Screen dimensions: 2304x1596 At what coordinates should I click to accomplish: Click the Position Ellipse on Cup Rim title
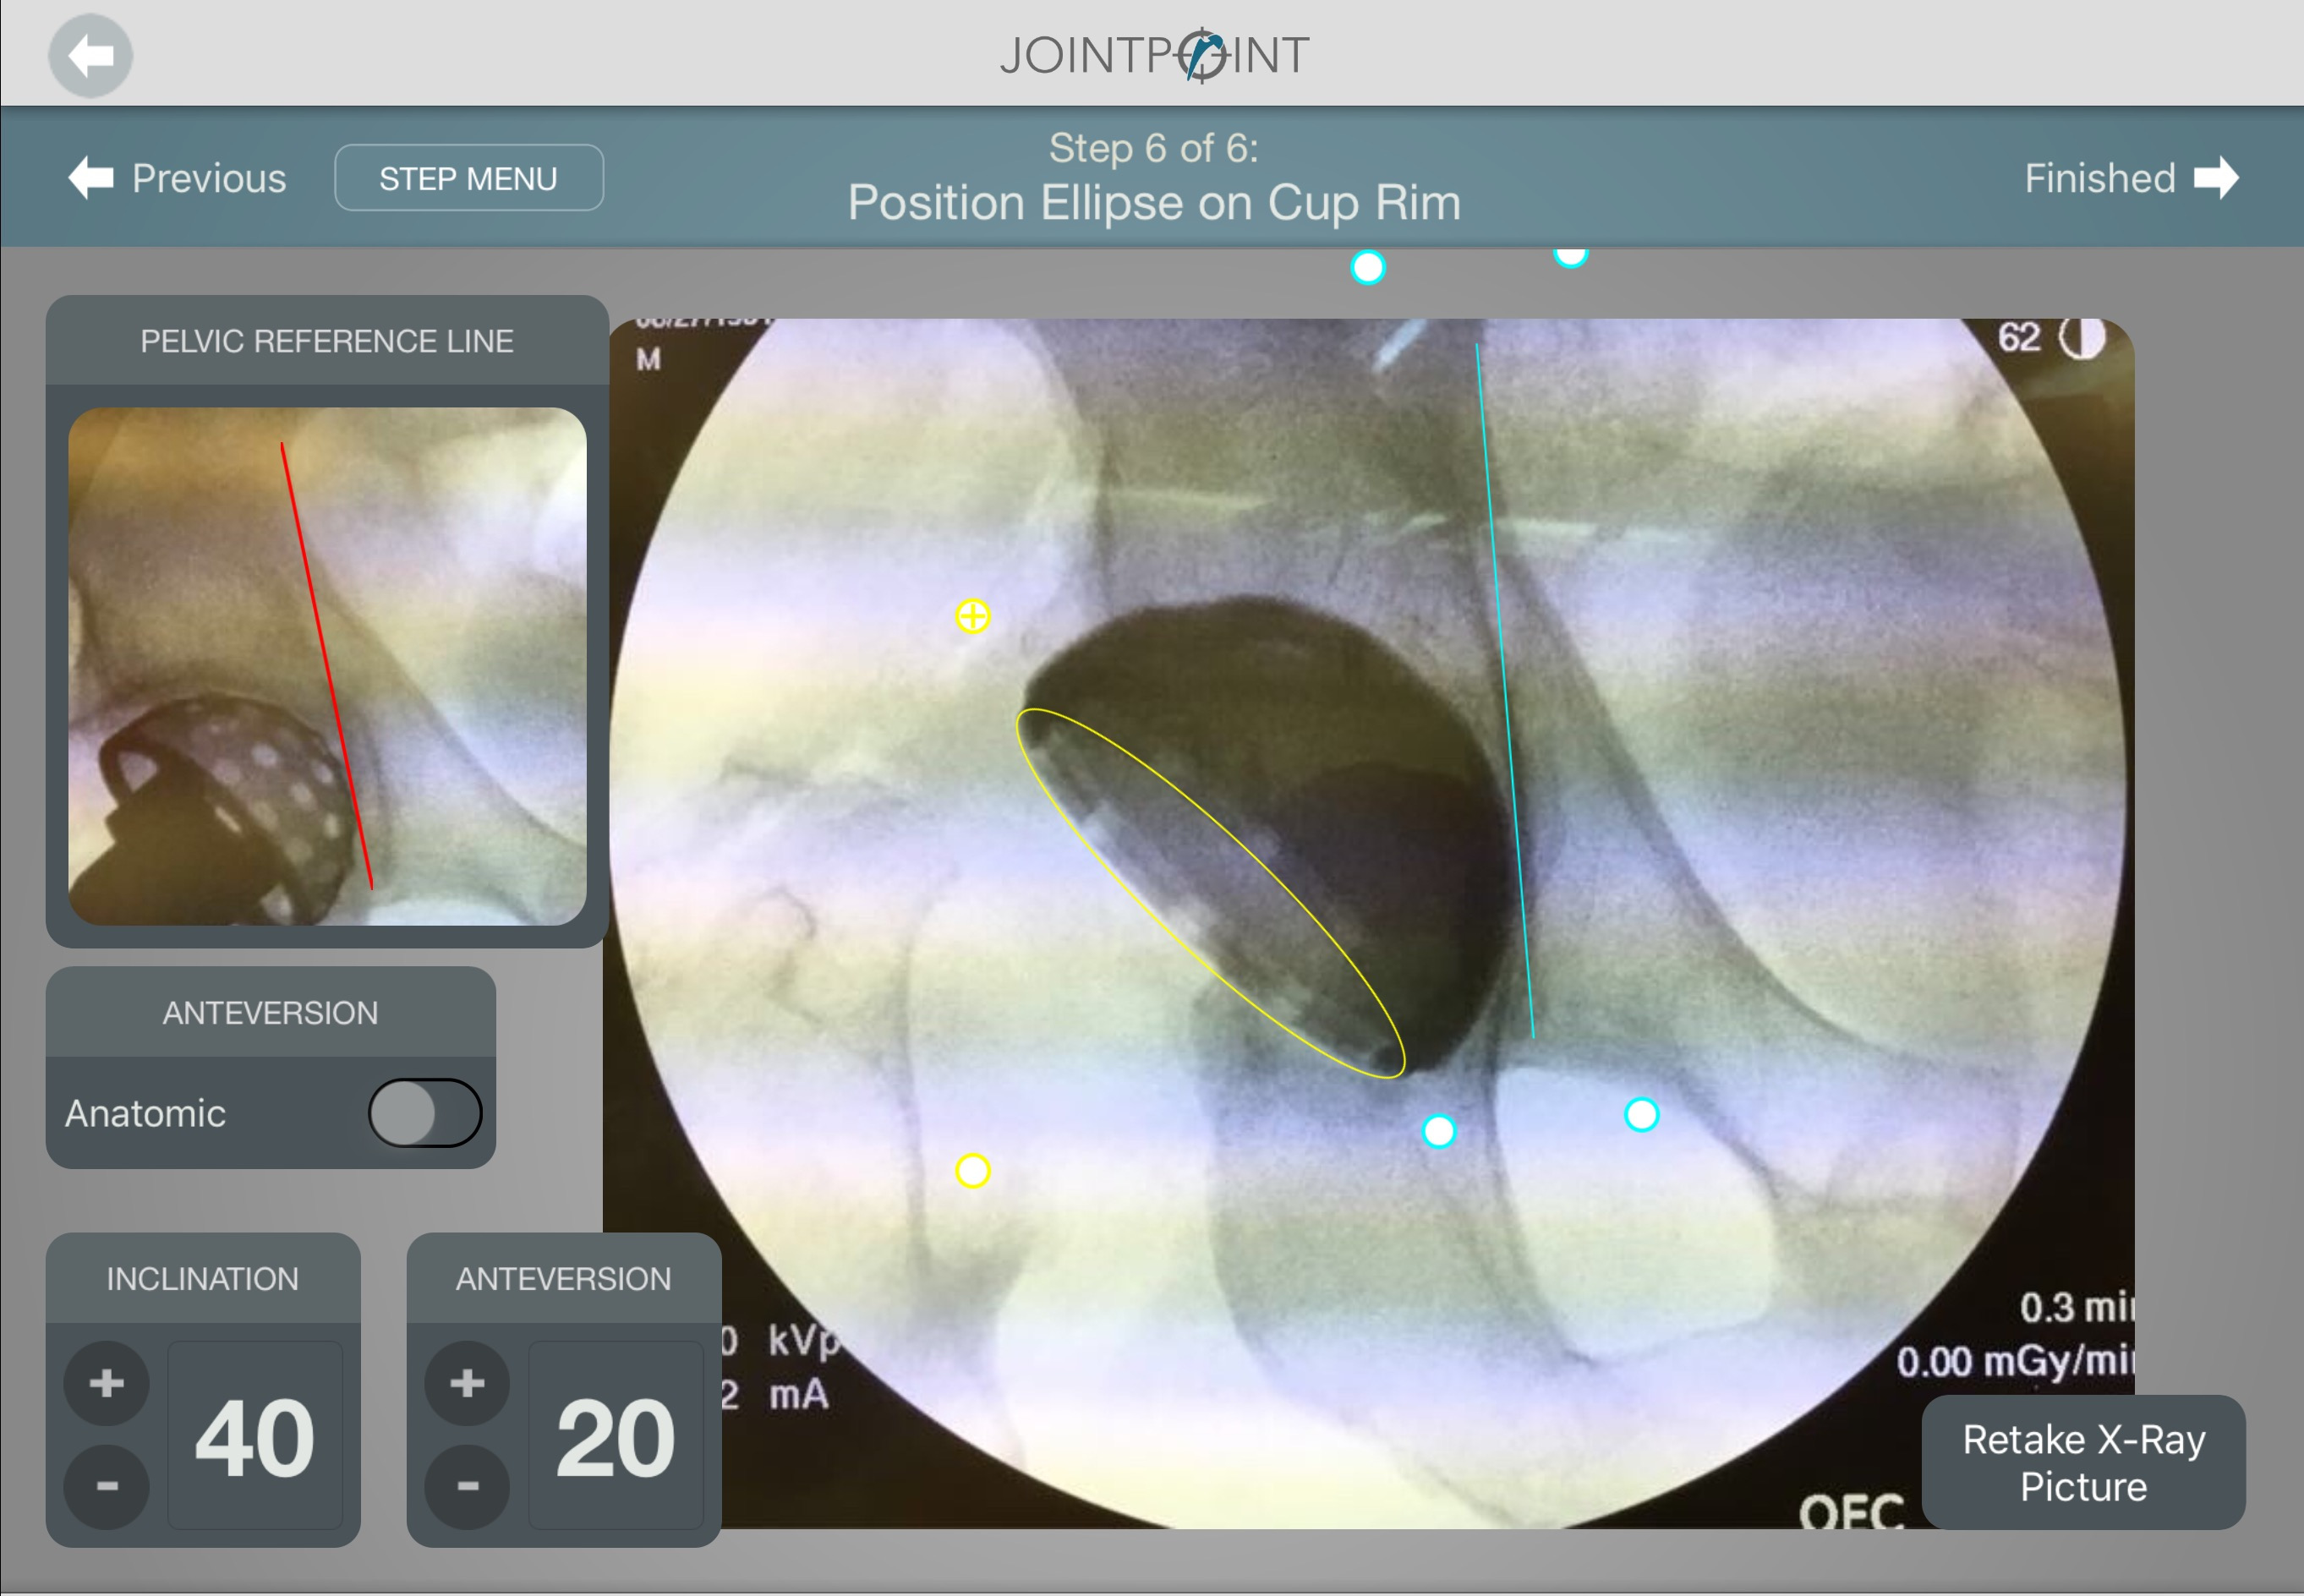click(x=1154, y=203)
